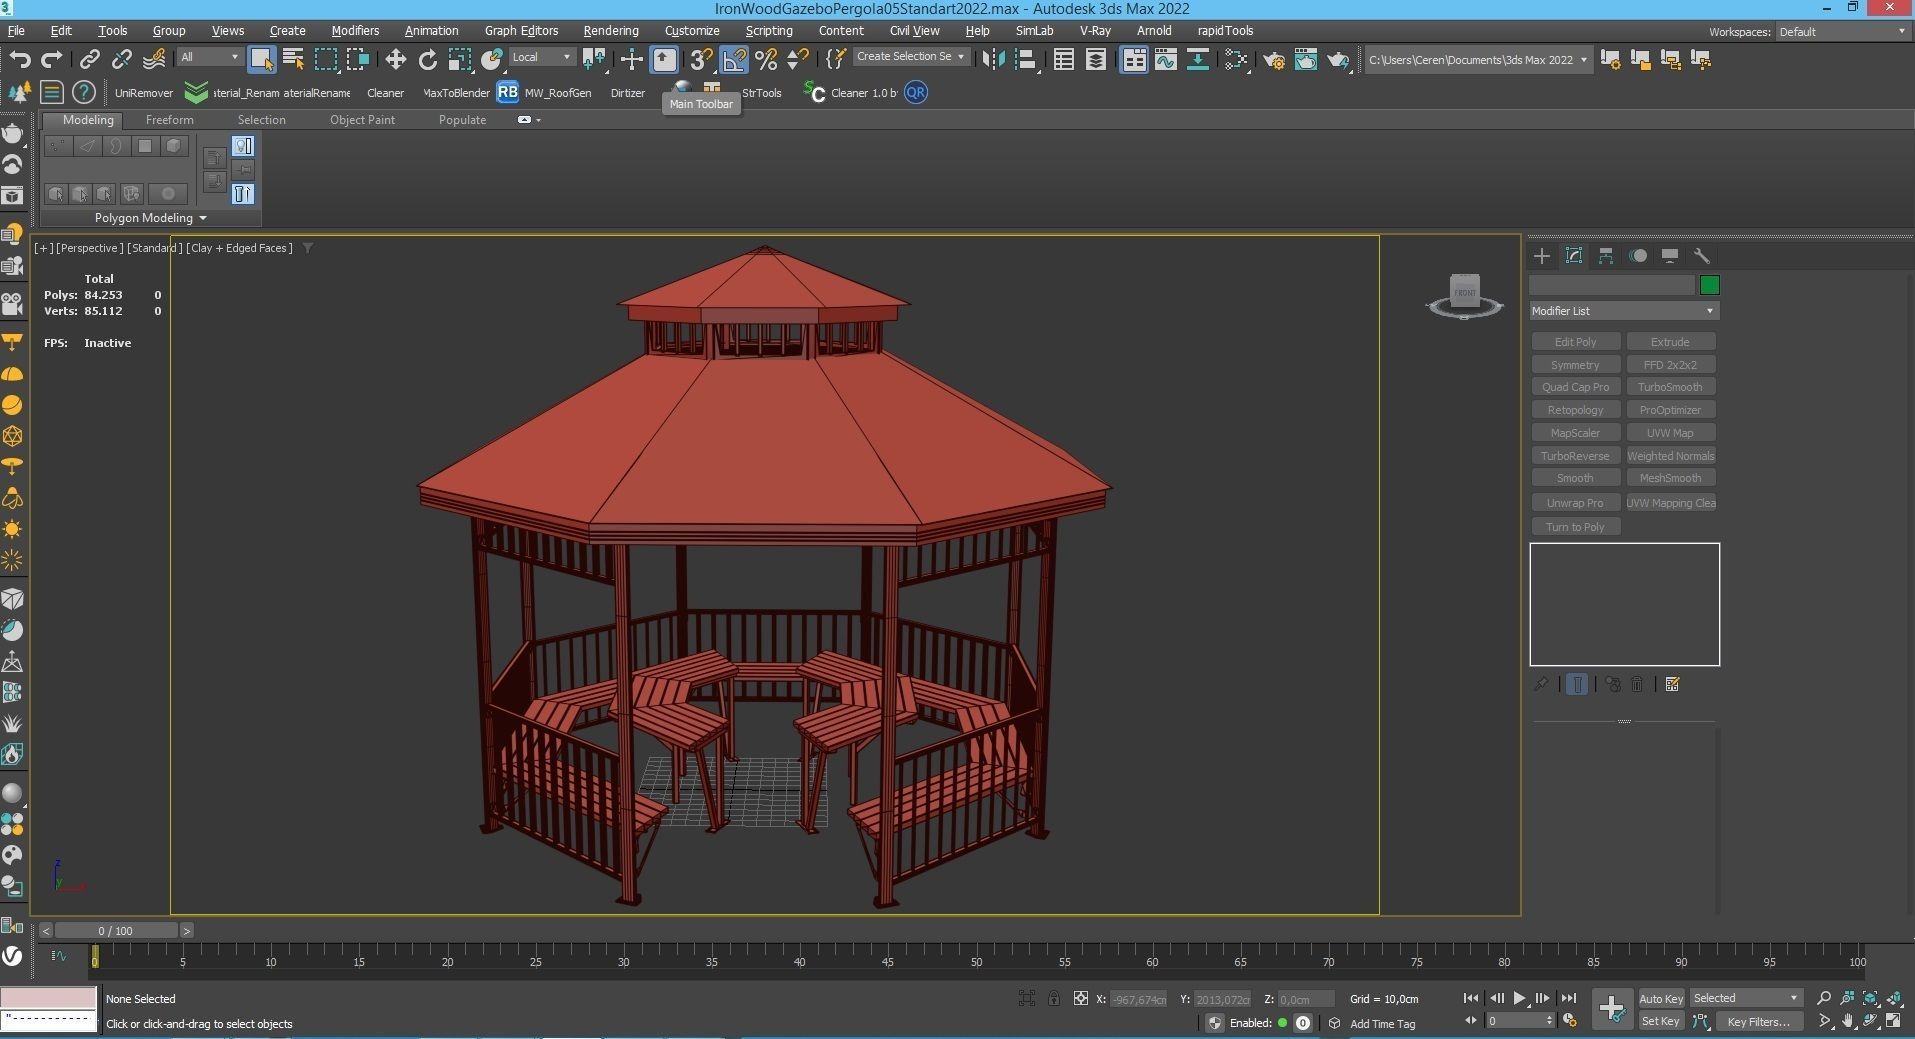
Task: Toggle Show End Result in modifier stack
Action: pyautogui.click(x=1577, y=685)
